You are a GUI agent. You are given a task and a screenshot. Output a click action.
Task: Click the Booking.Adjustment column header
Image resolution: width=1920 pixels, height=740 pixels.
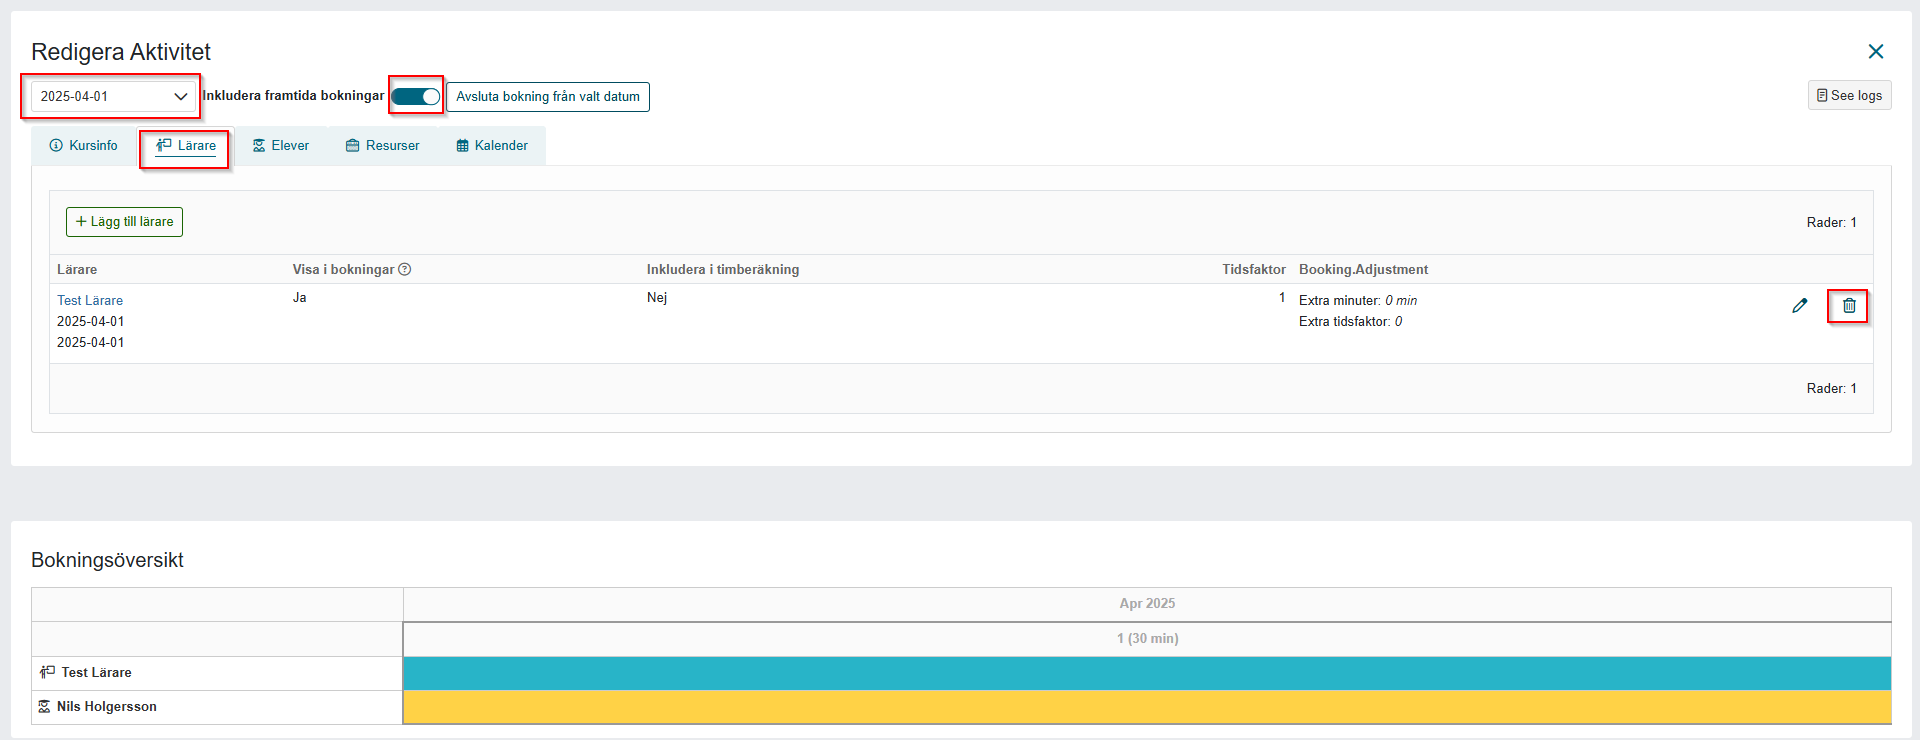tap(1363, 269)
